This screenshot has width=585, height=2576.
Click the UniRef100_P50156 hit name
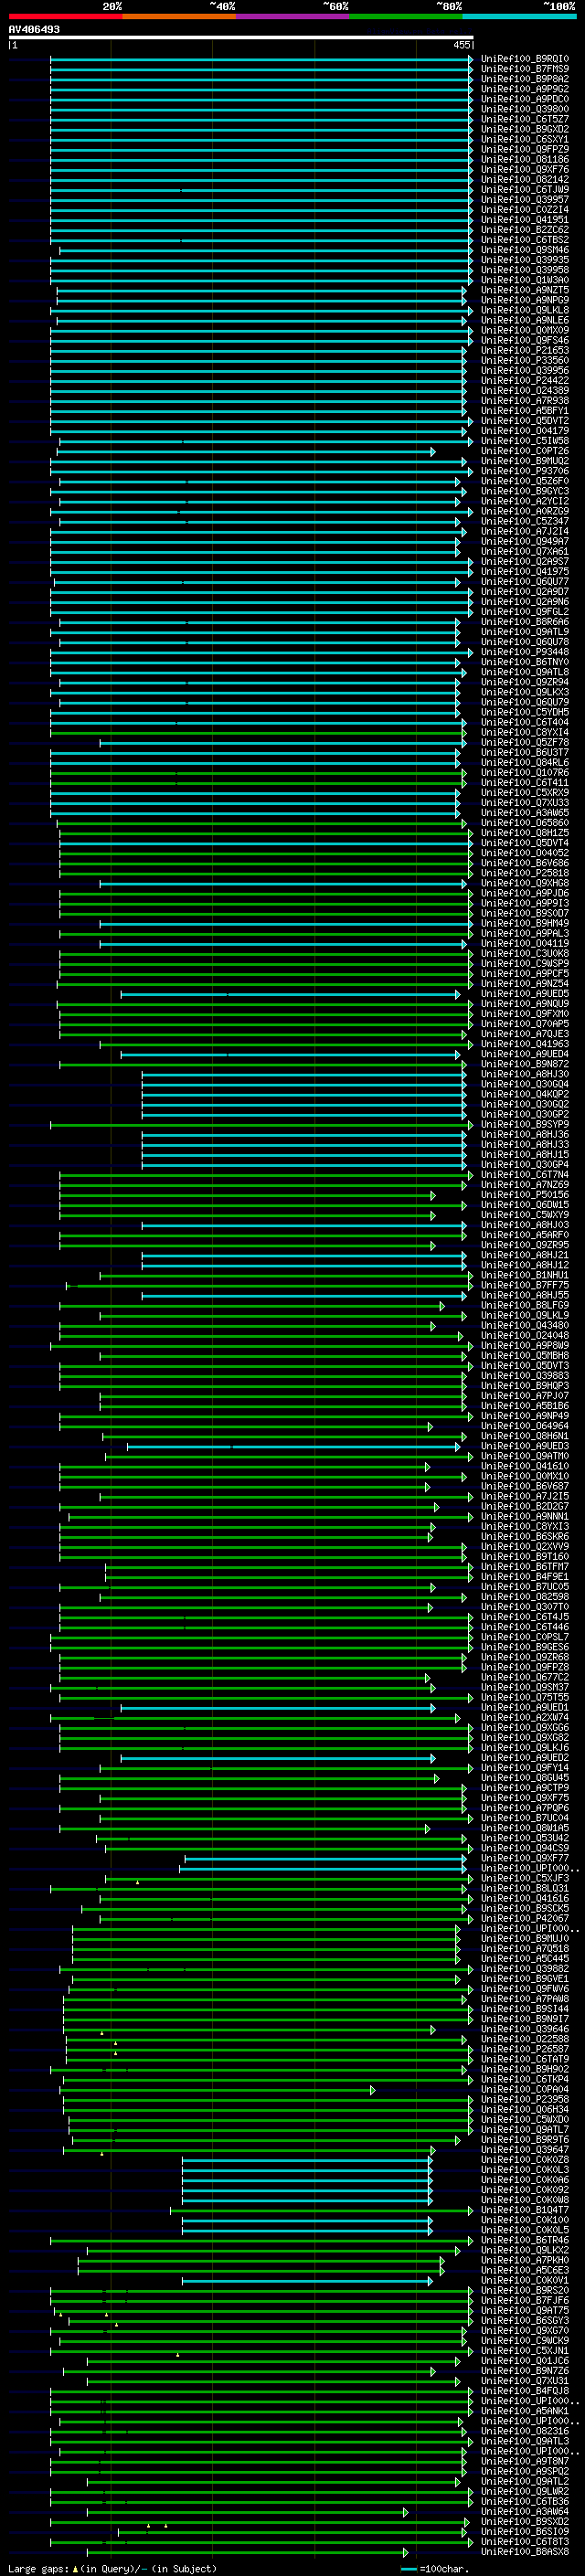coord(525,1195)
